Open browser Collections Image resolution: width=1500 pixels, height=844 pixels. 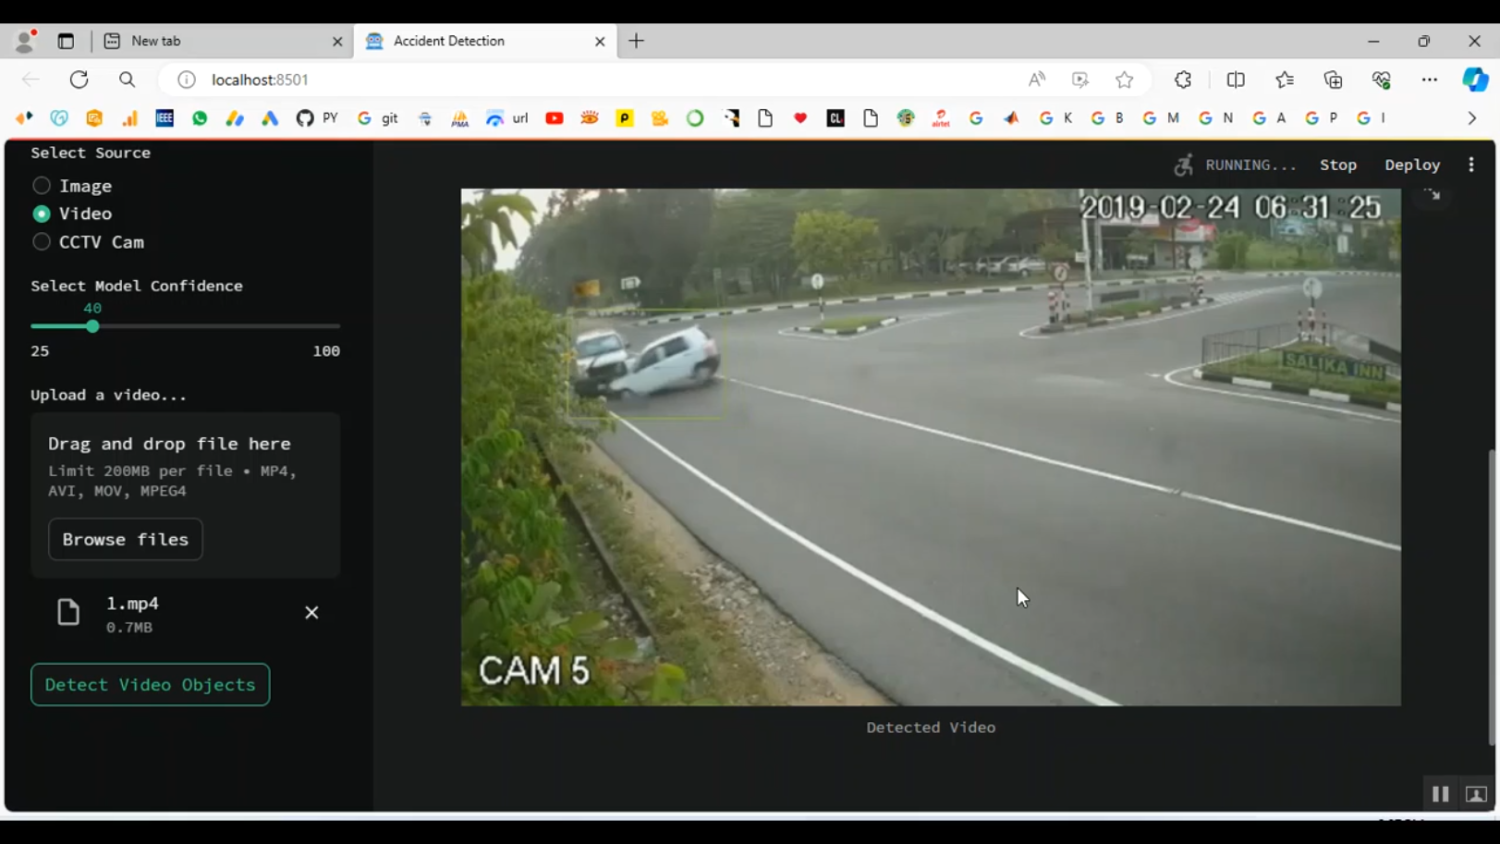tap(1333, 80)
